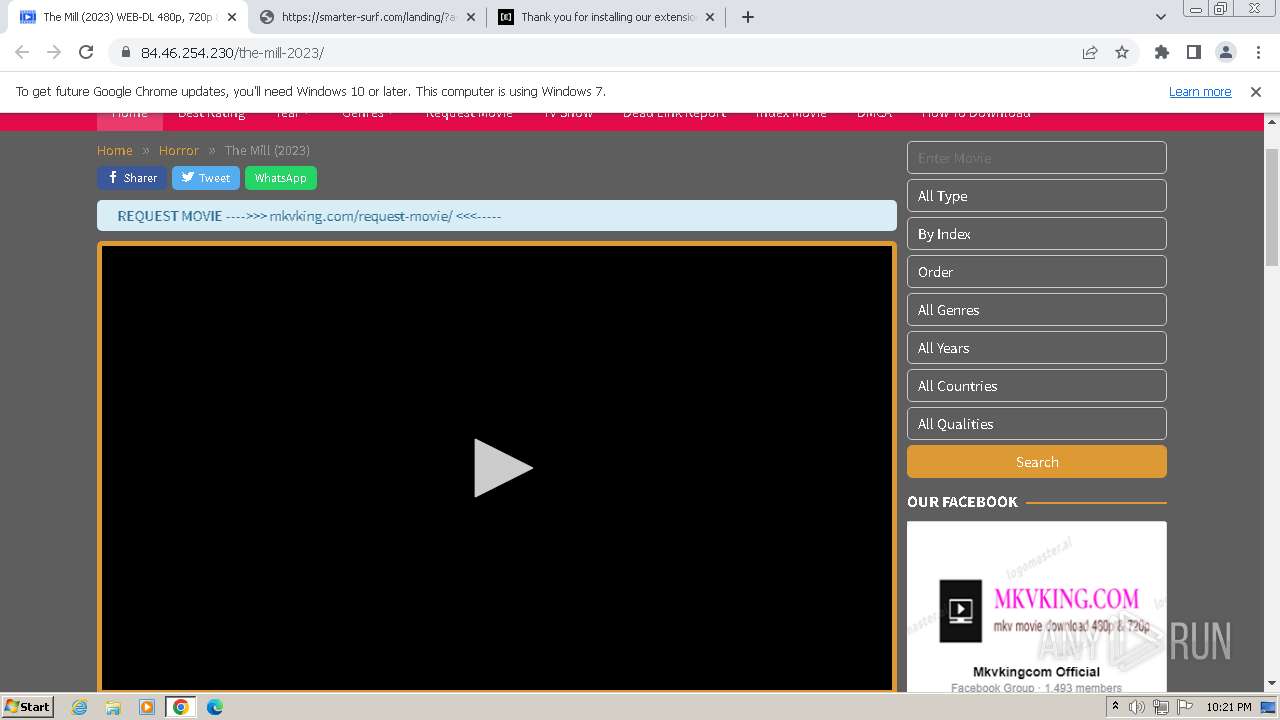Screen dimensions: 1280x720
Task: Share on Facebook with Sharer button
Action: (132, 178)
